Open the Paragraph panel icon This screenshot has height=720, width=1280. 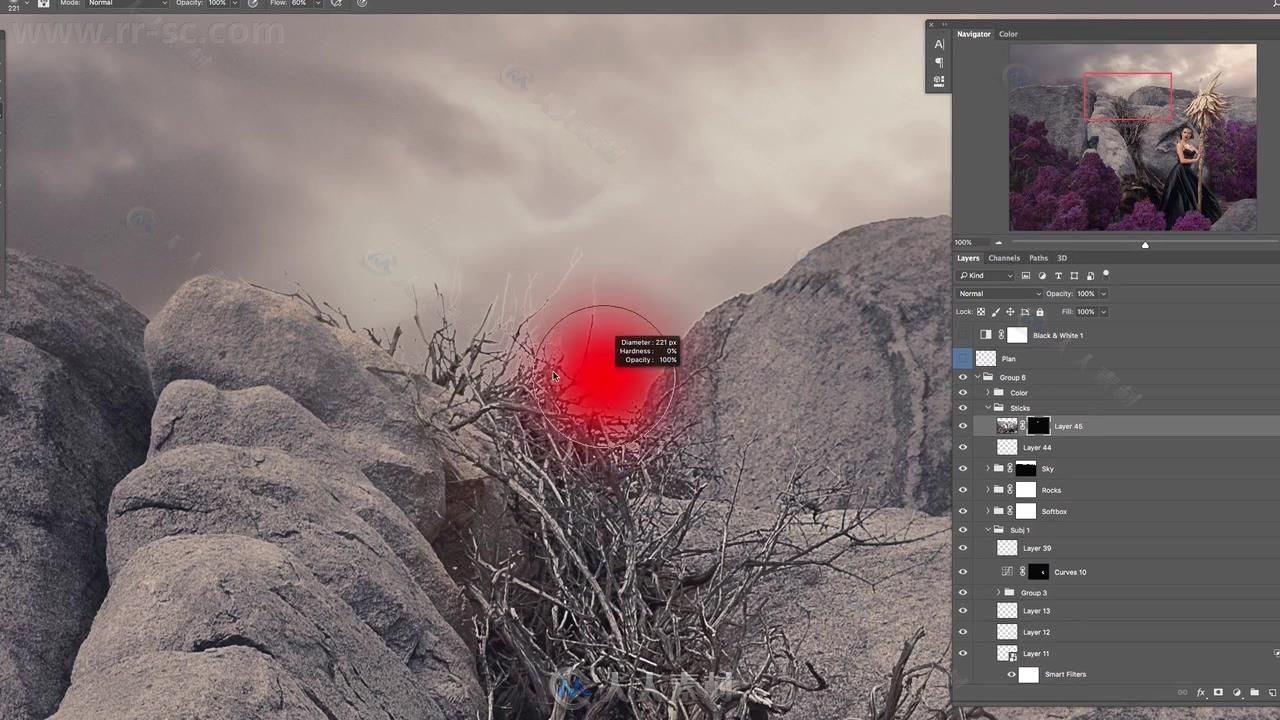click(939, 62)
